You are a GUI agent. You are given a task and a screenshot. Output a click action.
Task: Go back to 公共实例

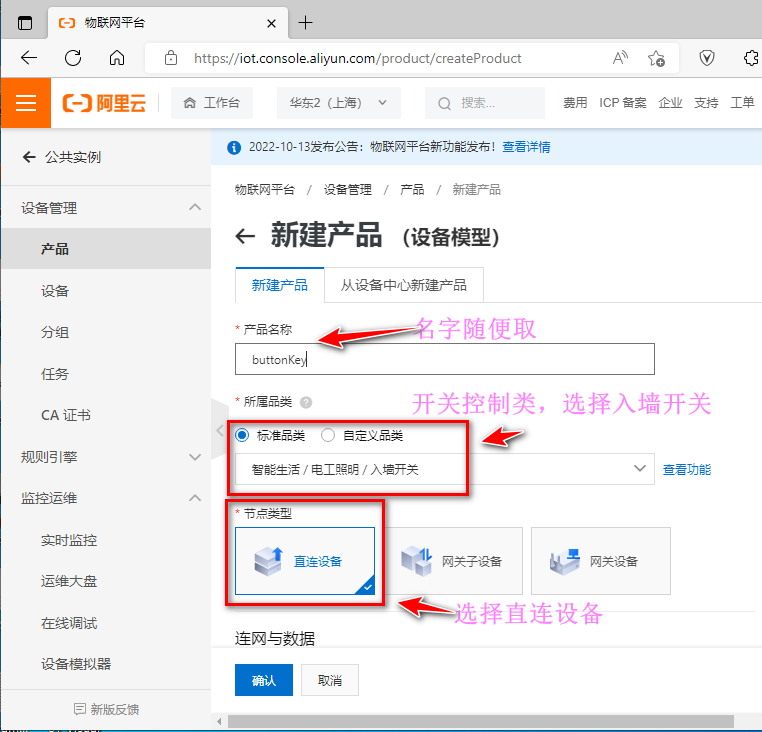click(62, 157)
